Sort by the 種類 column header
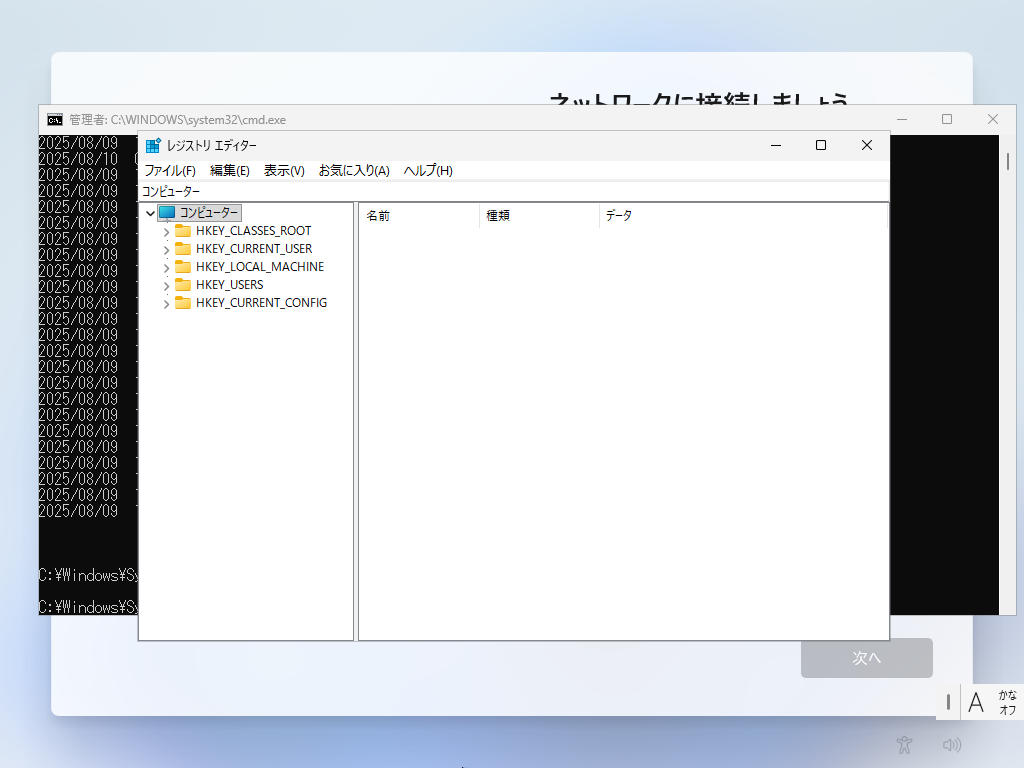 tap(539, 216)
